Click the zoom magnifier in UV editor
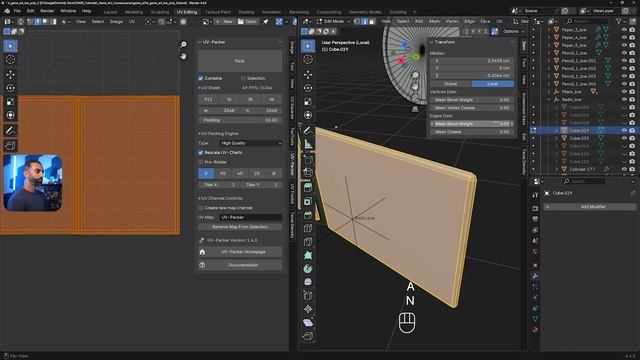Screen dimensions: 640x360 183,44
